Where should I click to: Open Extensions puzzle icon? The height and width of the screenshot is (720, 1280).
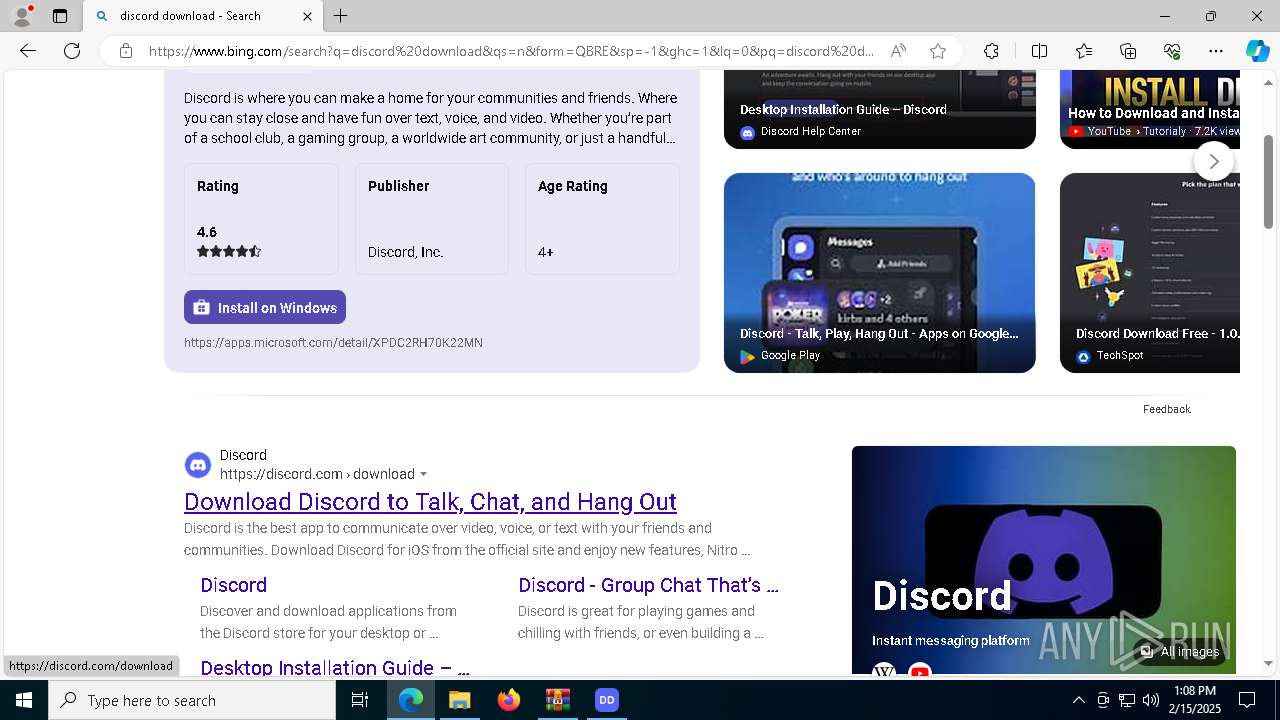[991, 51]
